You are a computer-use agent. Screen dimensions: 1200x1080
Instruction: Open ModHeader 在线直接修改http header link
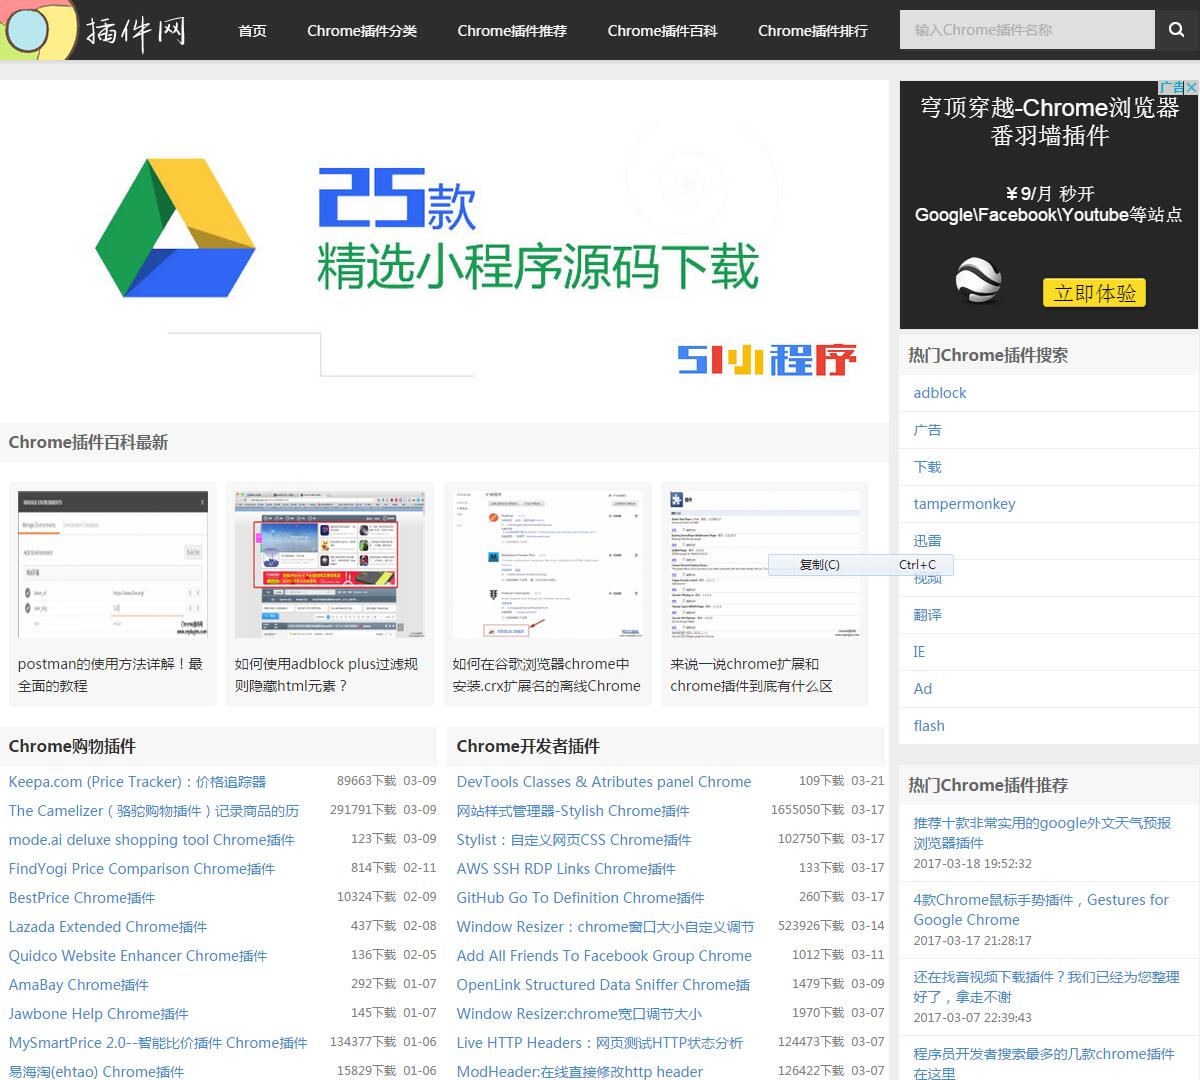pos(580,1072)
